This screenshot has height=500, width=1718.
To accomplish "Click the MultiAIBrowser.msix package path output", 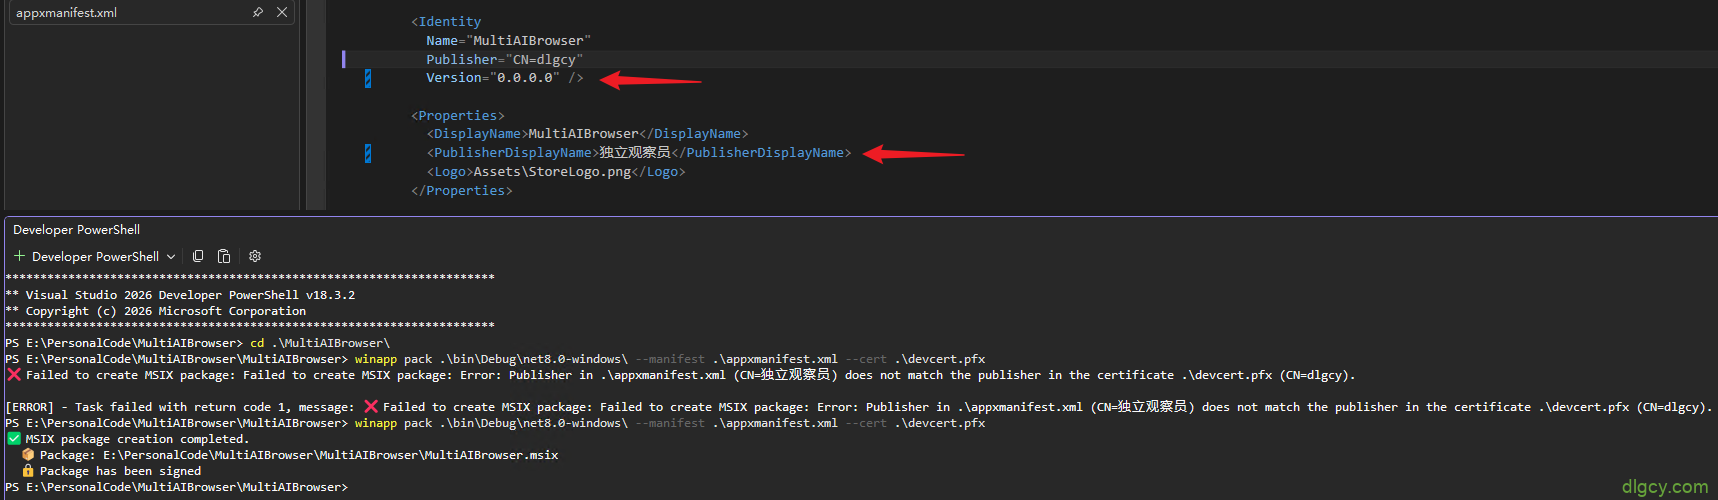I will point(330,455).
